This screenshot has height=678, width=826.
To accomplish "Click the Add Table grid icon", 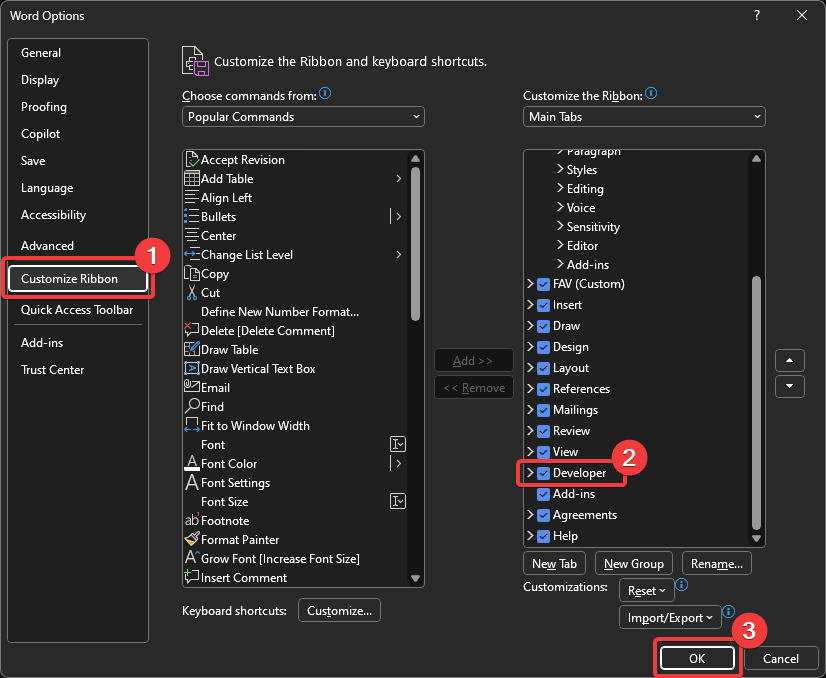I will coord(192,178).
